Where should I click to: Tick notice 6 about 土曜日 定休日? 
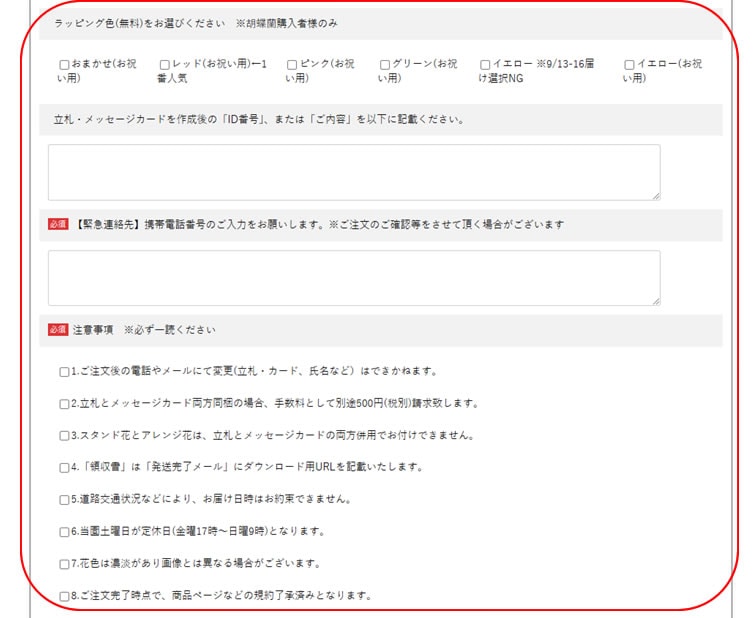[65, 531]
